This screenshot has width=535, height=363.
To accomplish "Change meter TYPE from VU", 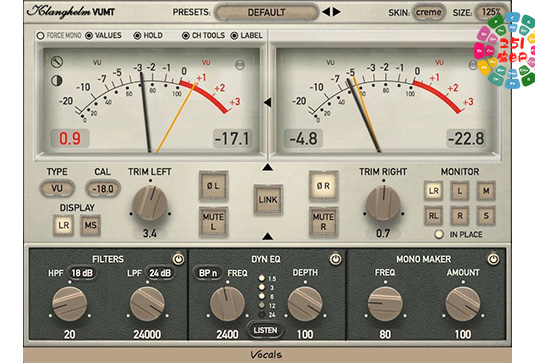I will coord(57,188).
